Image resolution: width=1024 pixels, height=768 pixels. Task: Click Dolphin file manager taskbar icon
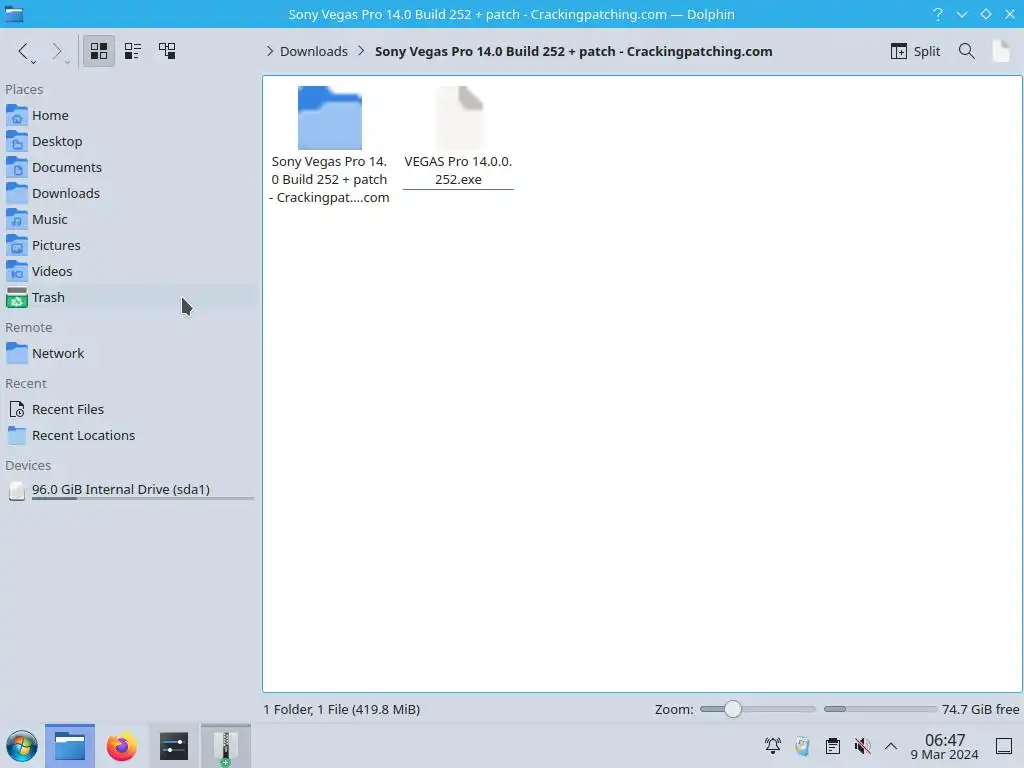pos(70,746)
